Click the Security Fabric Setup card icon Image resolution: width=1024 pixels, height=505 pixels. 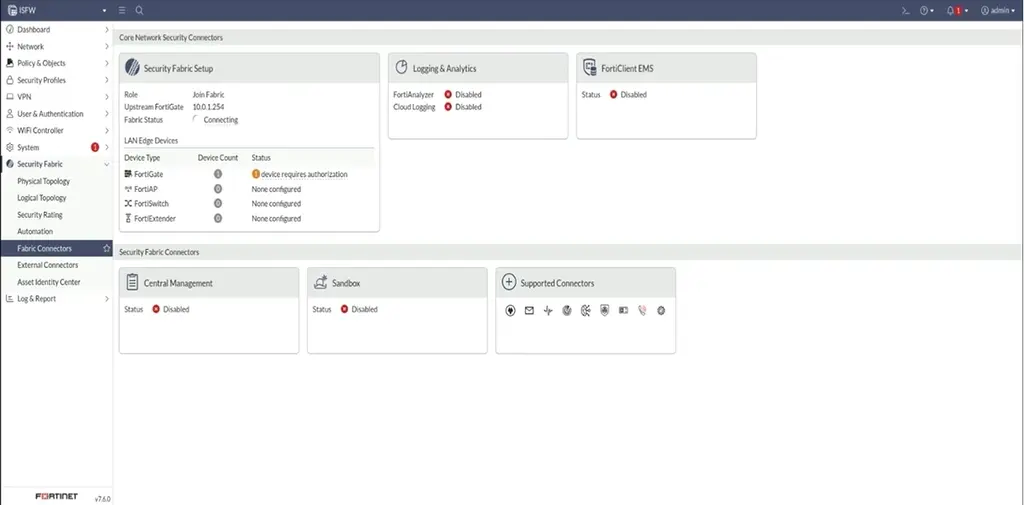[133, 68]
